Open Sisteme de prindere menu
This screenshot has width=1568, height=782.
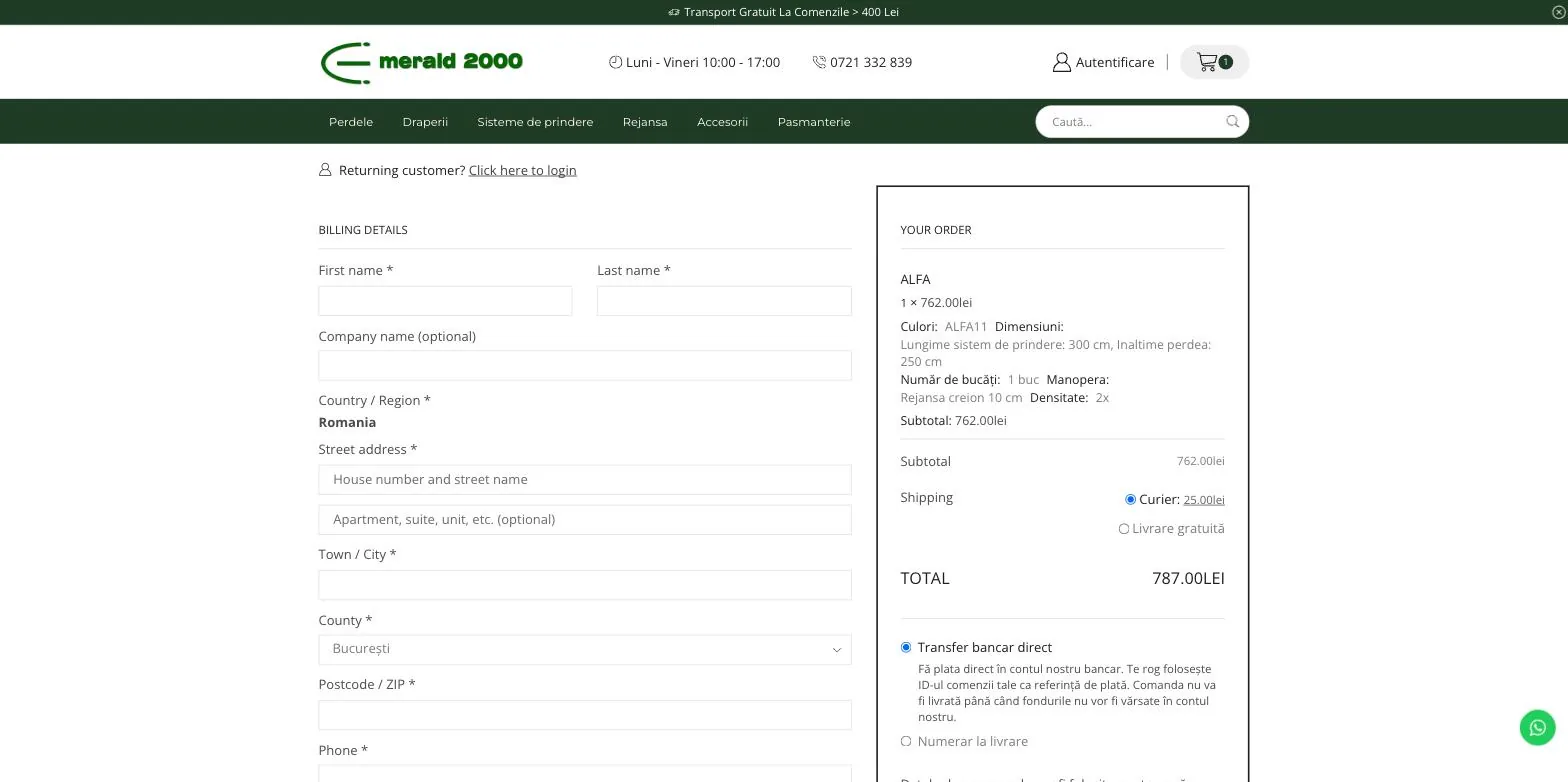[x=535, y=122]
